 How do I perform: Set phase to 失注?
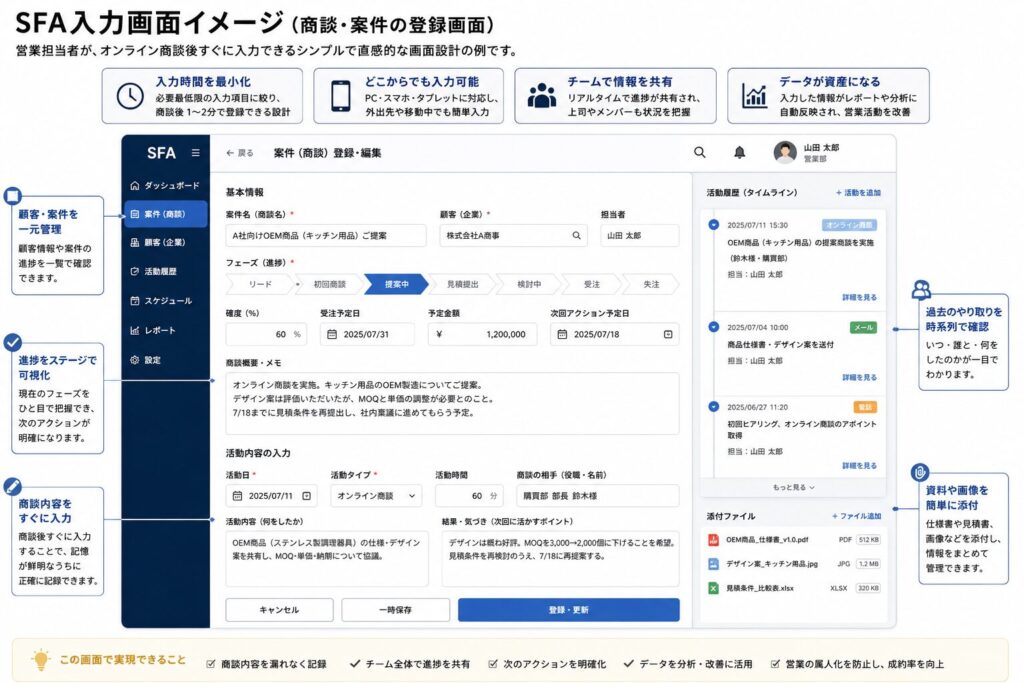pos(651,284)
